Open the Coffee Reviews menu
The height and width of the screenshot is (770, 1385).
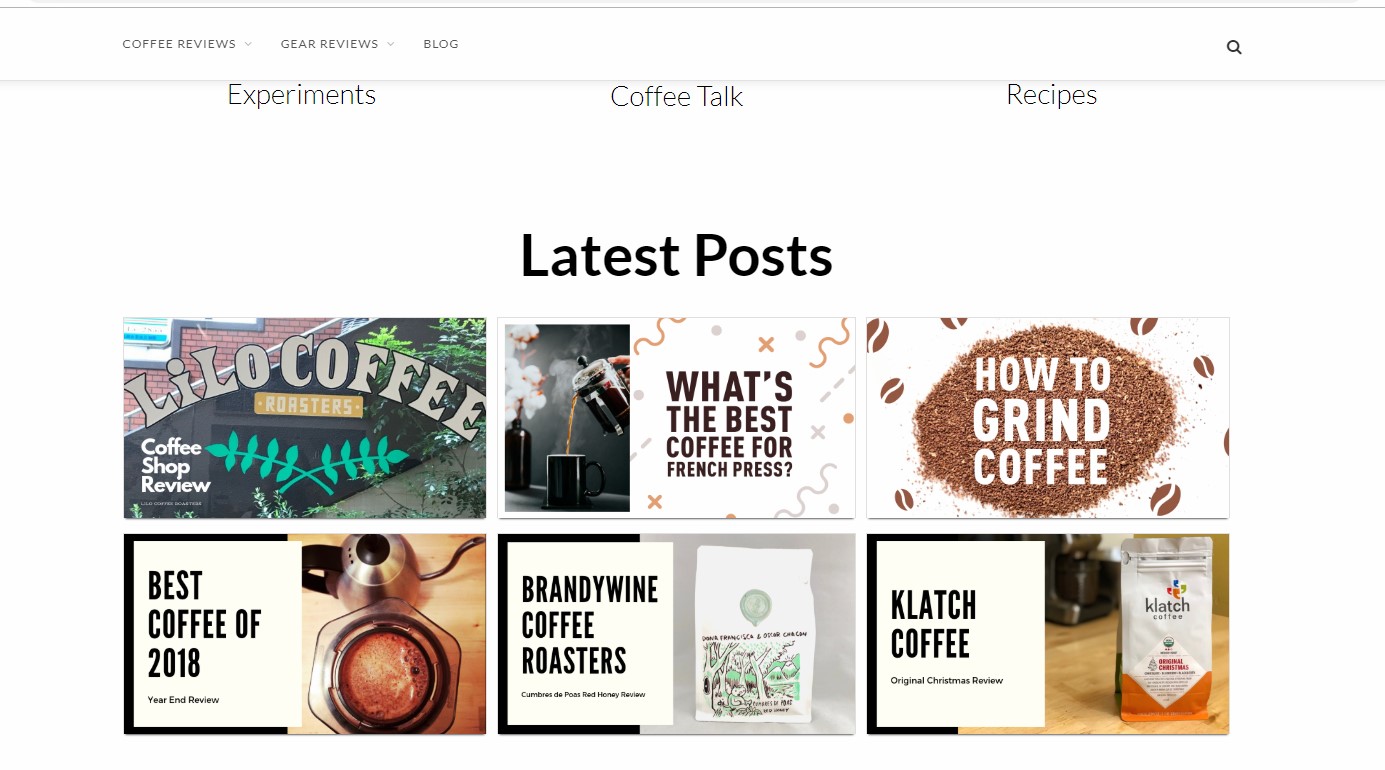[179, 44]
